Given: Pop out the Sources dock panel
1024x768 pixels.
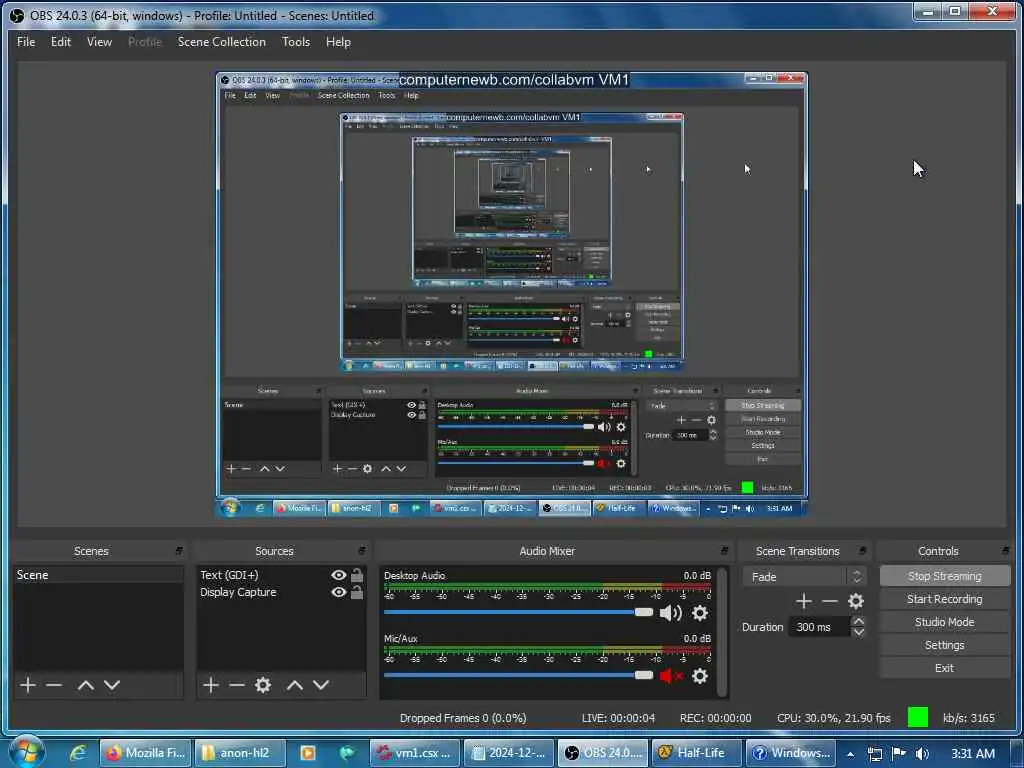Looking at the screenshot, I should pos(362,551).
